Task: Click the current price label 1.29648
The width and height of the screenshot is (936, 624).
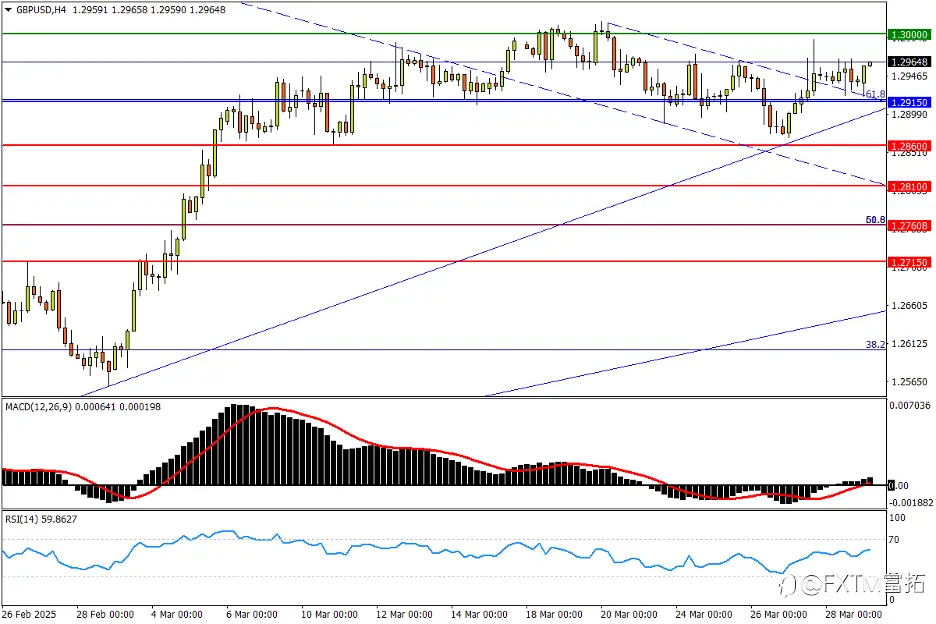Action: [909, 62]
